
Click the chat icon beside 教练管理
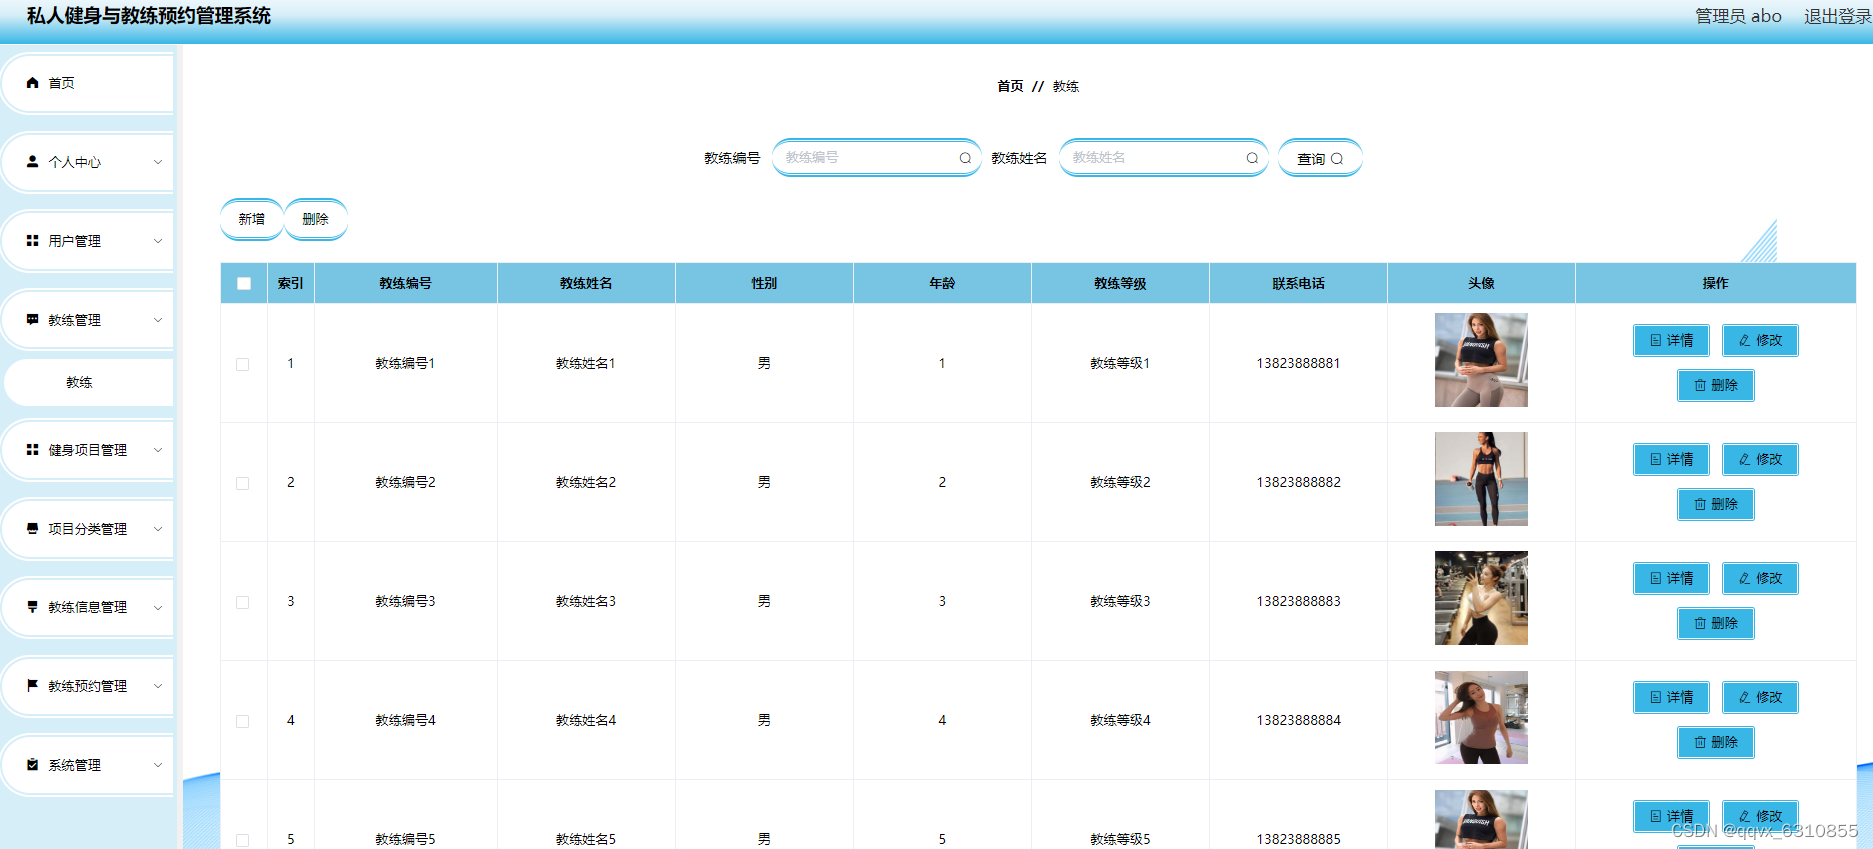point(32,320)
